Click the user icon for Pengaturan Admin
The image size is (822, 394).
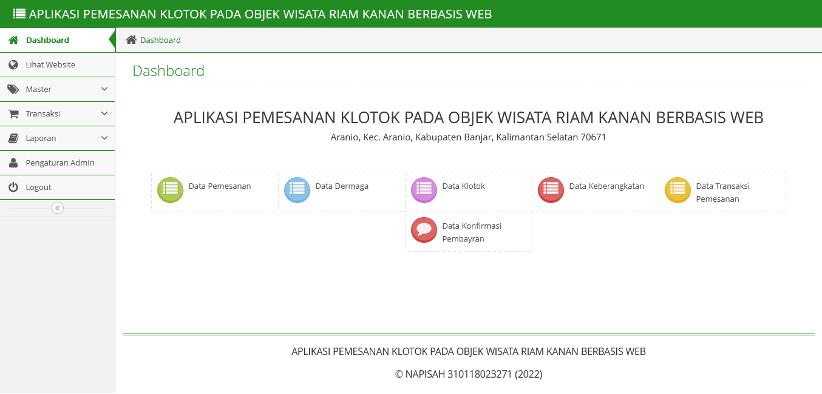point(14,163)
